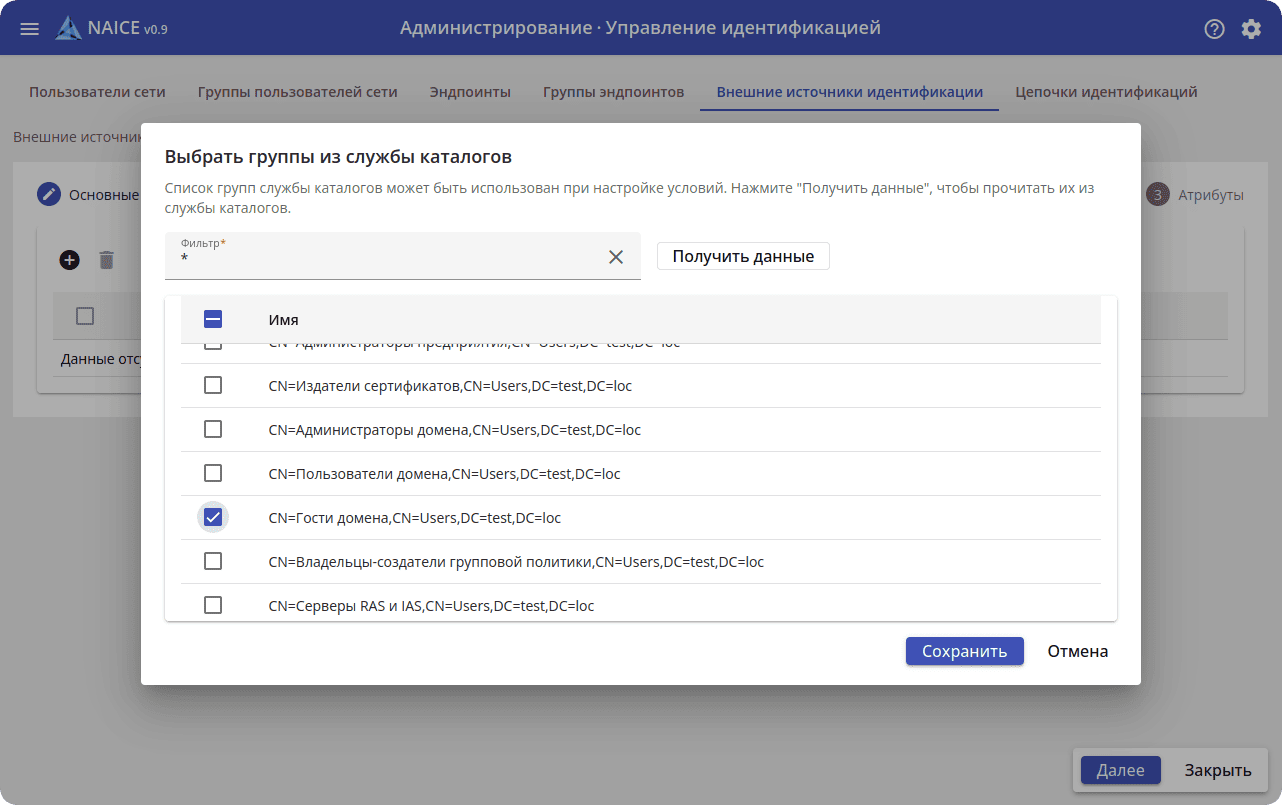Check the Администраторы домена group checkbox
This screenshot has height=805, width=1282.
213,430
